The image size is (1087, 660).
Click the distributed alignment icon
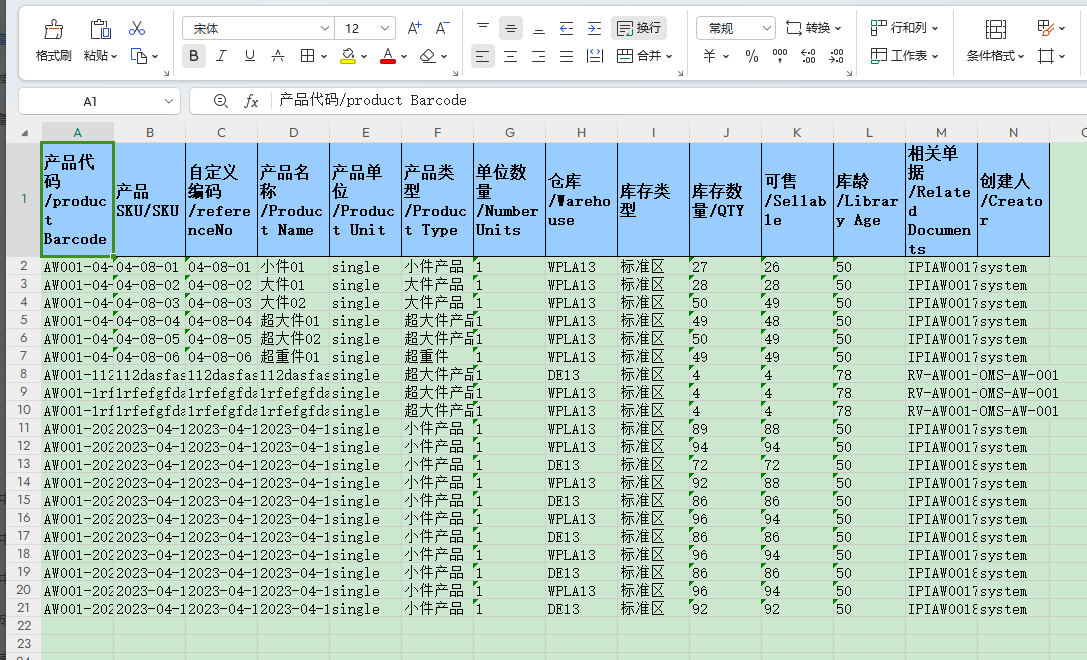pos(594,56)
